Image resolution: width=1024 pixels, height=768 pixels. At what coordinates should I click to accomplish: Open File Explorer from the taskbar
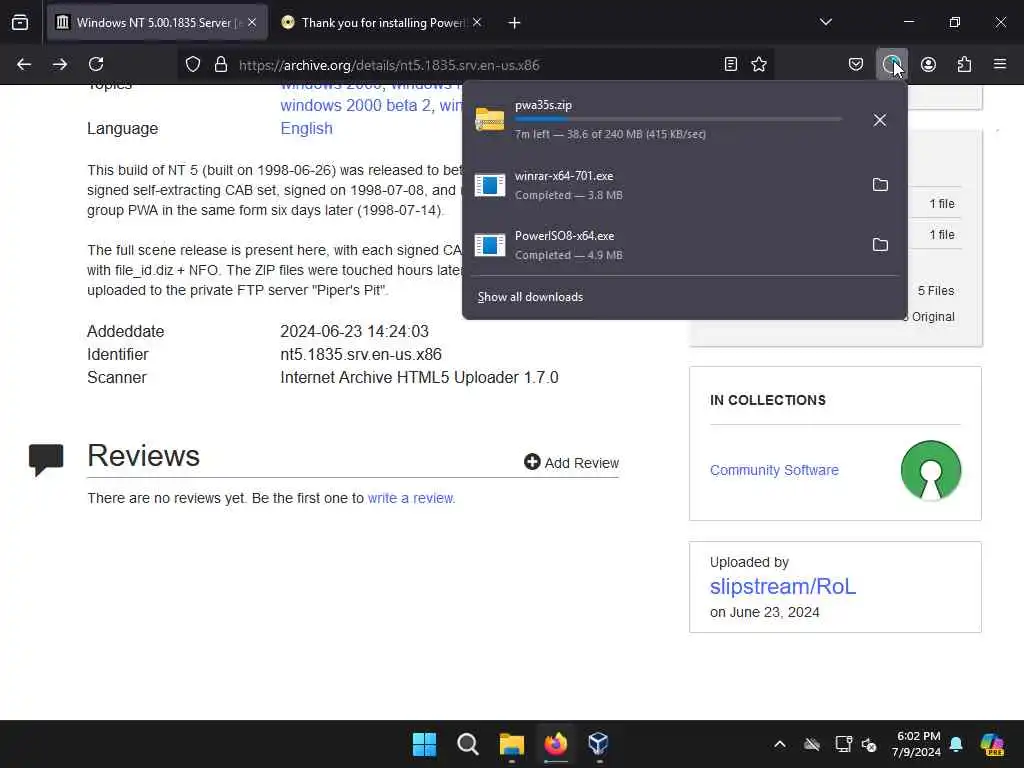pyautogui.click(x=511, y=744)
